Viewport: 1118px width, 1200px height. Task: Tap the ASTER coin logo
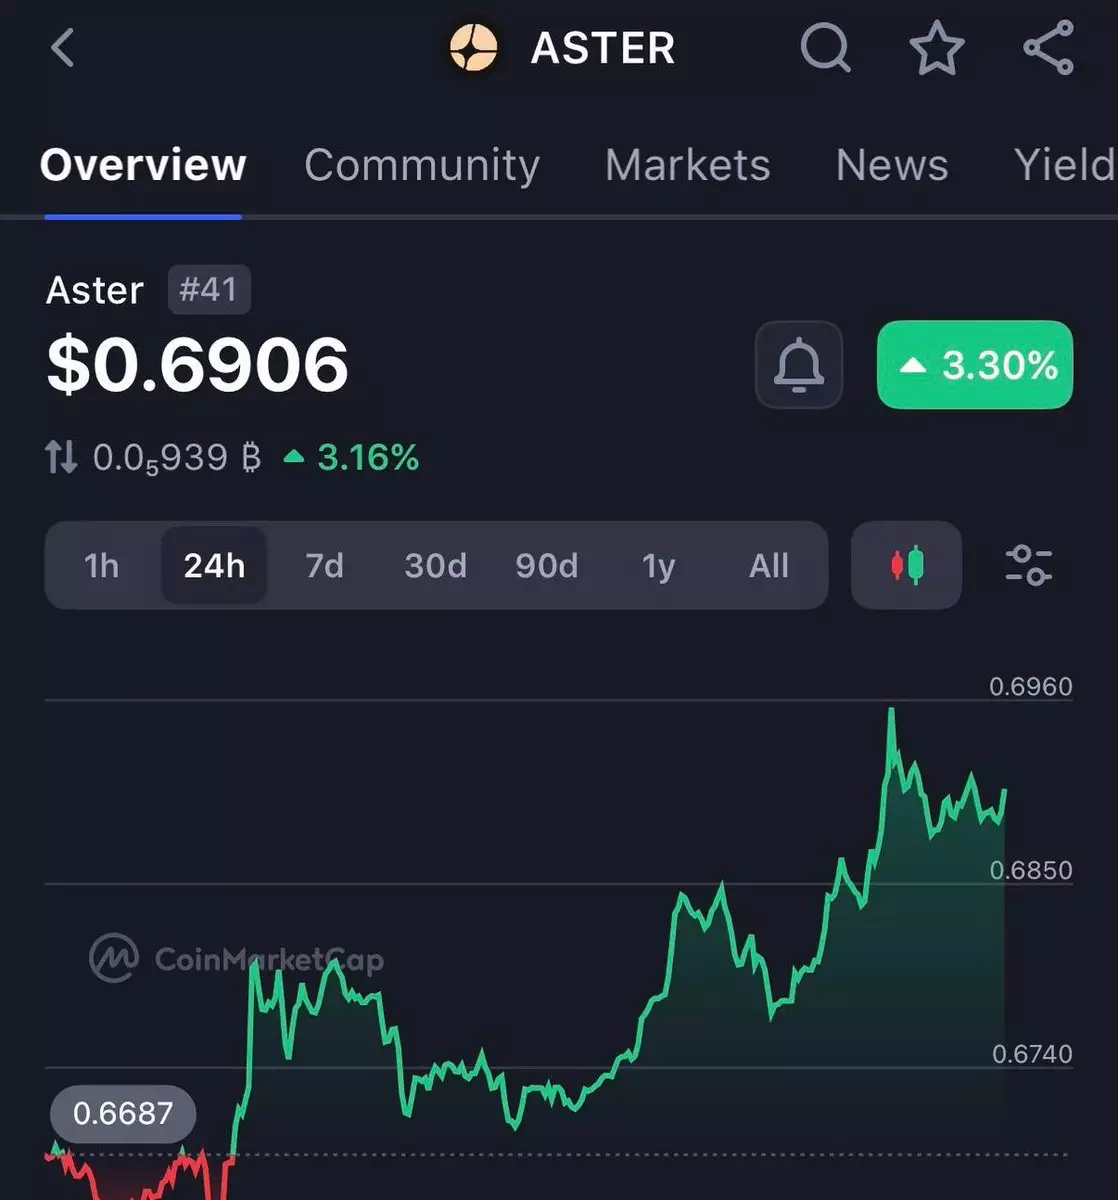pos(473,48)
